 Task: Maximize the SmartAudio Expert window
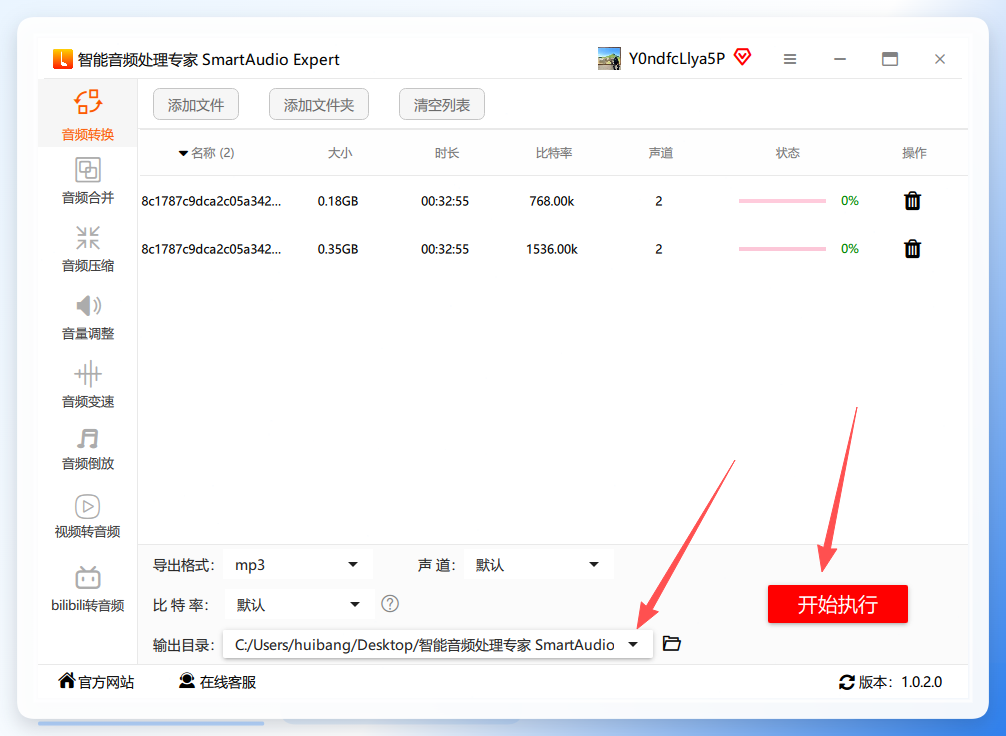890,59
